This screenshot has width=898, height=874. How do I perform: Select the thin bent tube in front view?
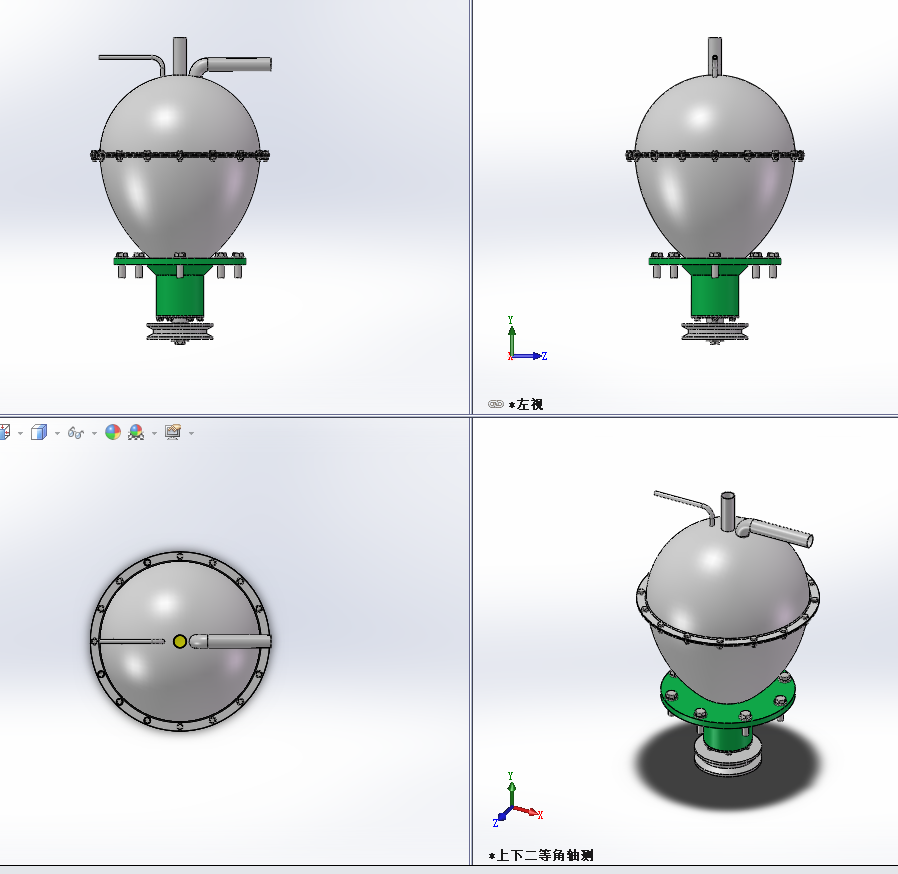click(x=132, y=58)
